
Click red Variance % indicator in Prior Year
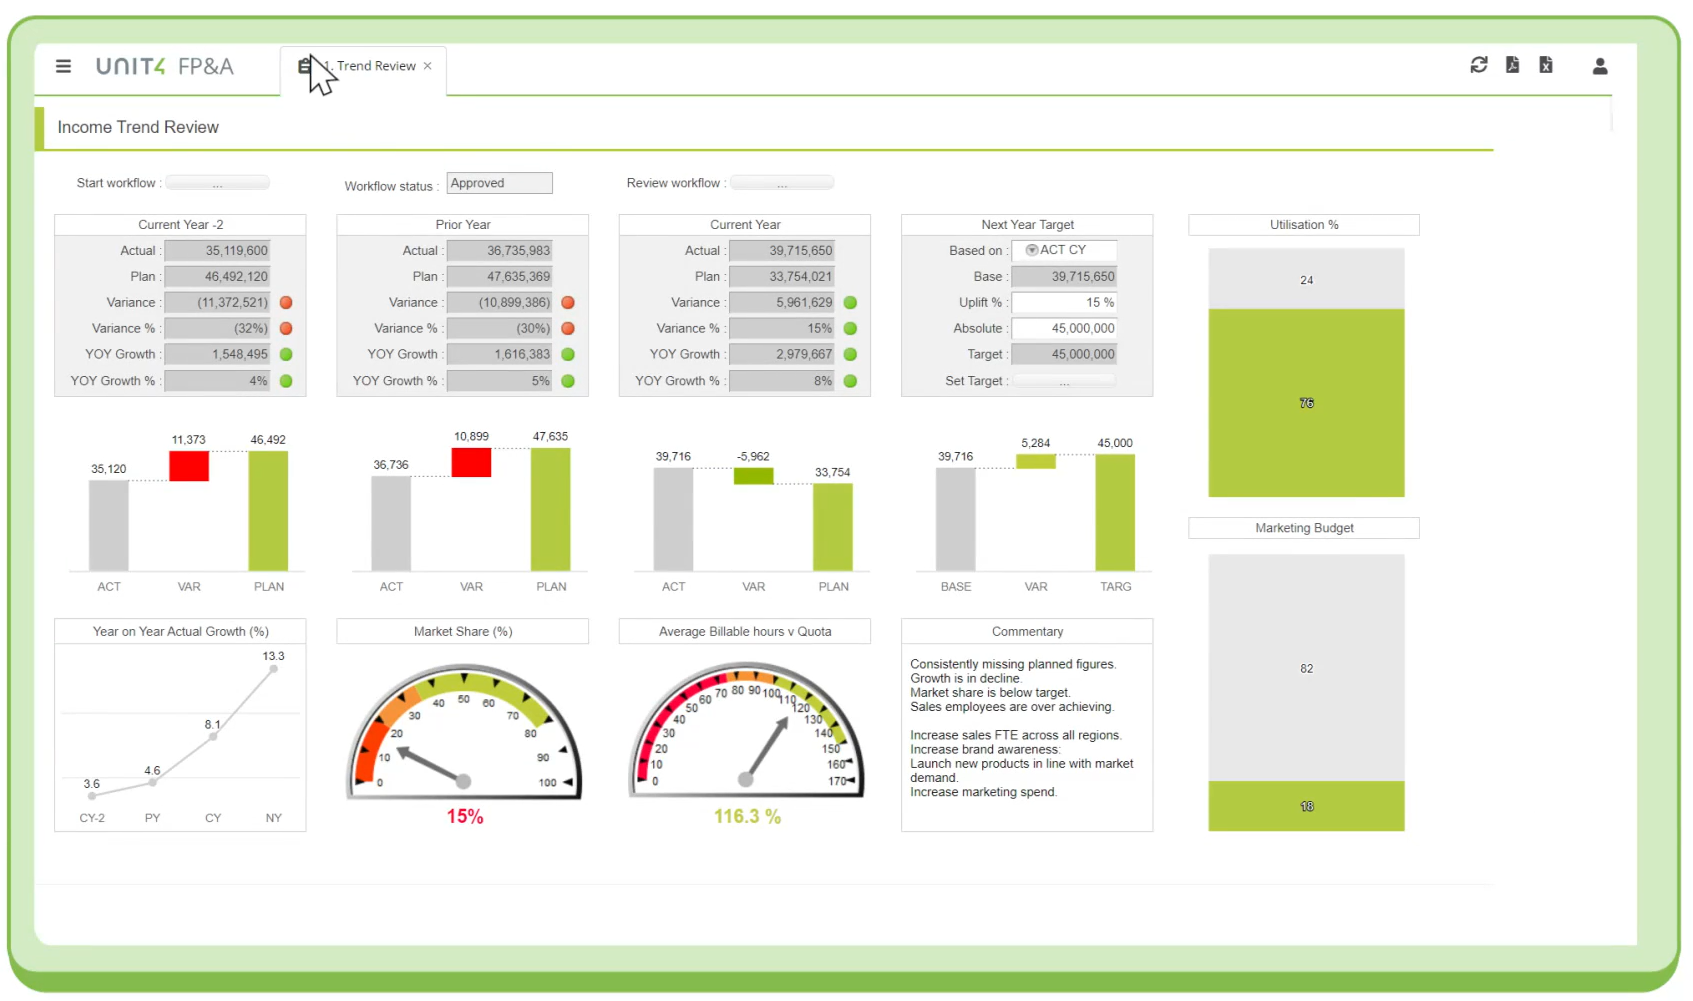click(568, 328)
